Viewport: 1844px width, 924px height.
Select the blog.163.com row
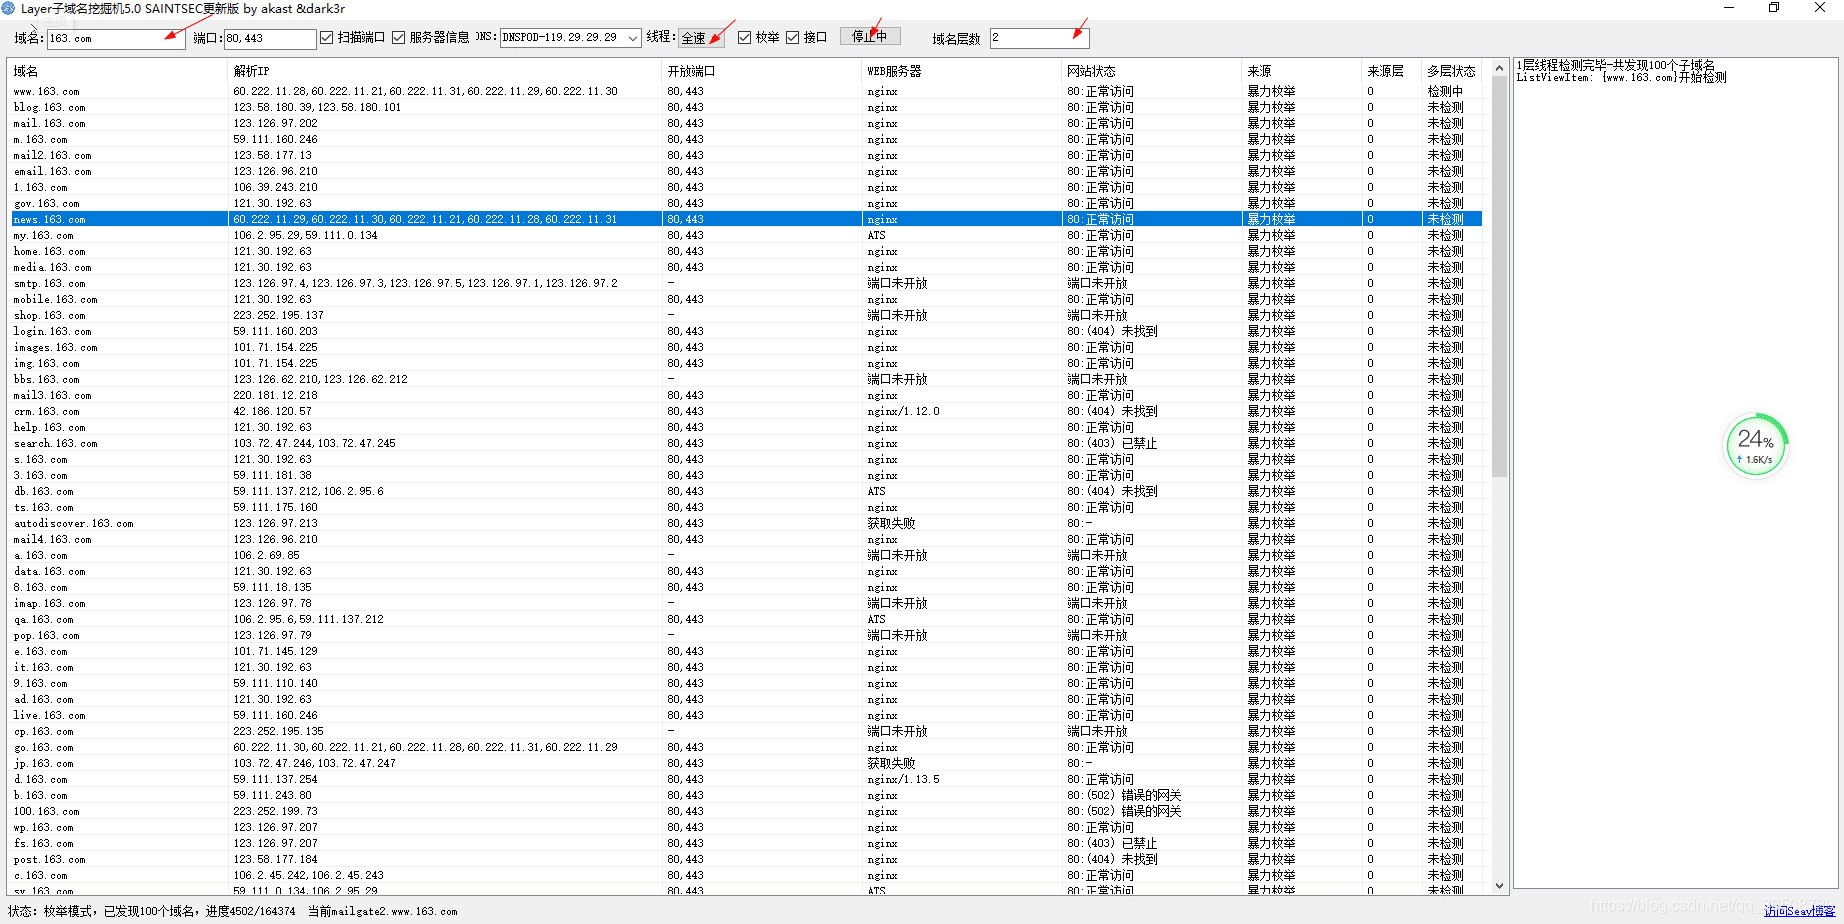[x=746, y=107]
